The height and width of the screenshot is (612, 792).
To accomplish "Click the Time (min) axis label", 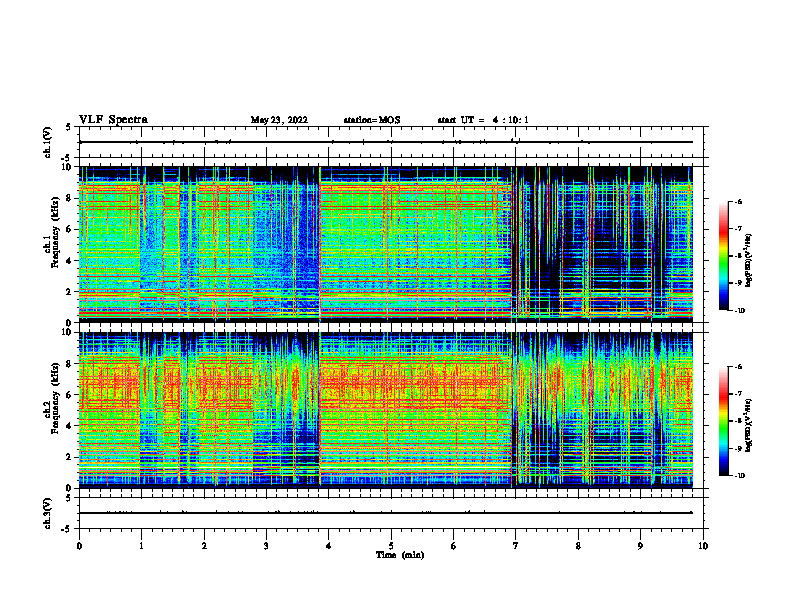I will [400, 555].
